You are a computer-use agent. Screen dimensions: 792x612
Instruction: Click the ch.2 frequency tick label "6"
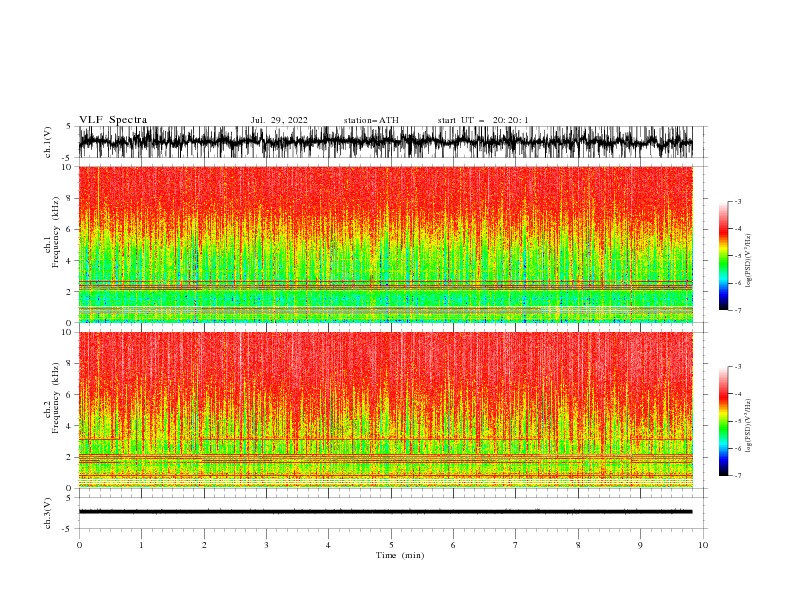[70, 395]
